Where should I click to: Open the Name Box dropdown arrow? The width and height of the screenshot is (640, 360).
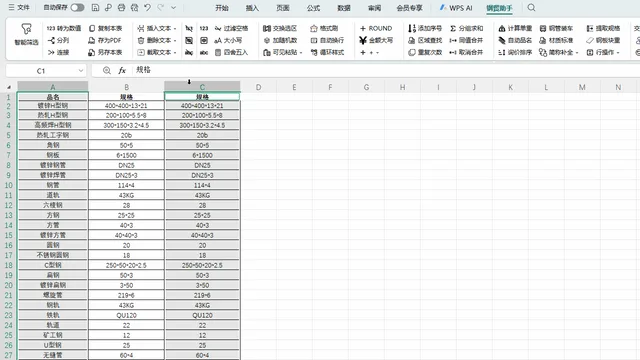coord(81,71)
